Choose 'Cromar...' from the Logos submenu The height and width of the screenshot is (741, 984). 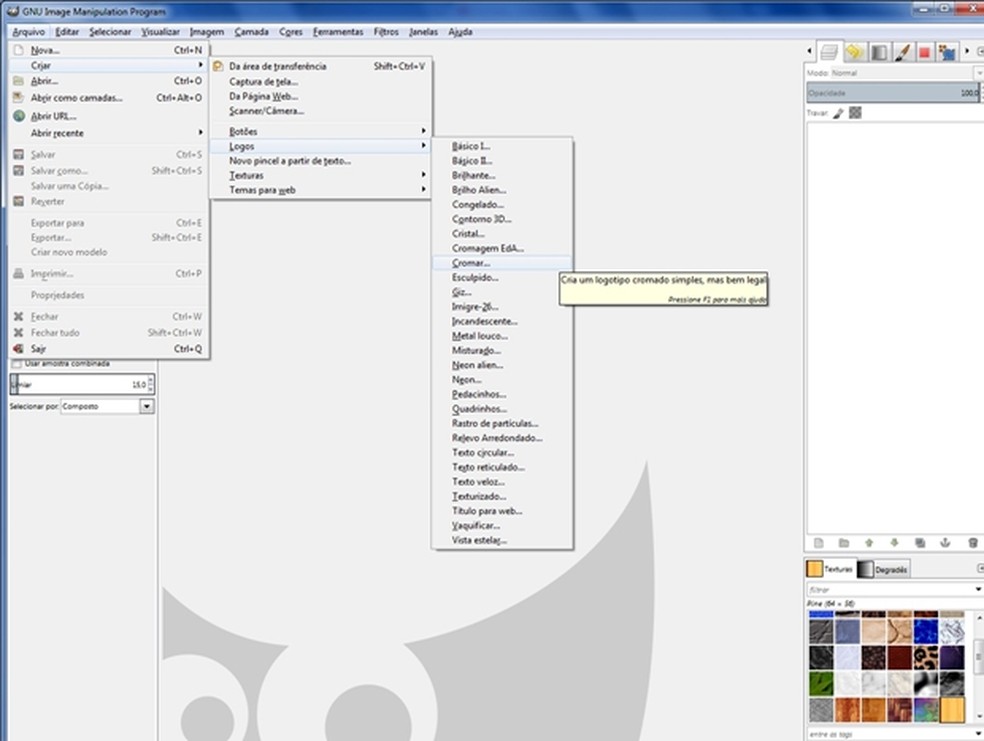(471, 263)
